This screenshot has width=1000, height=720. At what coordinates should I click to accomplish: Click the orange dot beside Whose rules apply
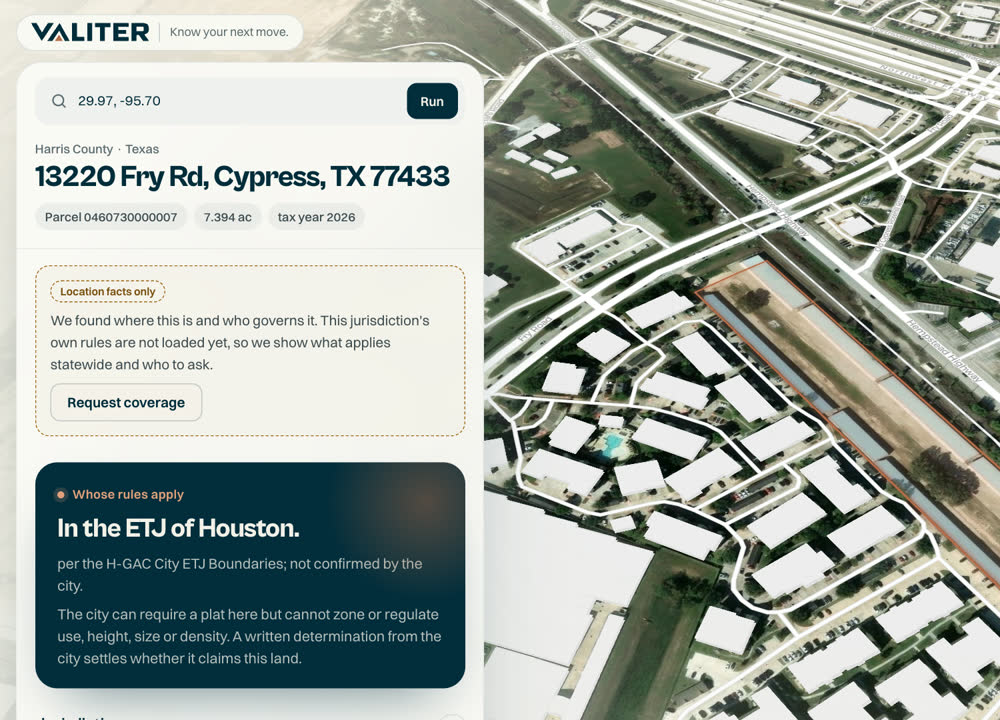point(61,495)
